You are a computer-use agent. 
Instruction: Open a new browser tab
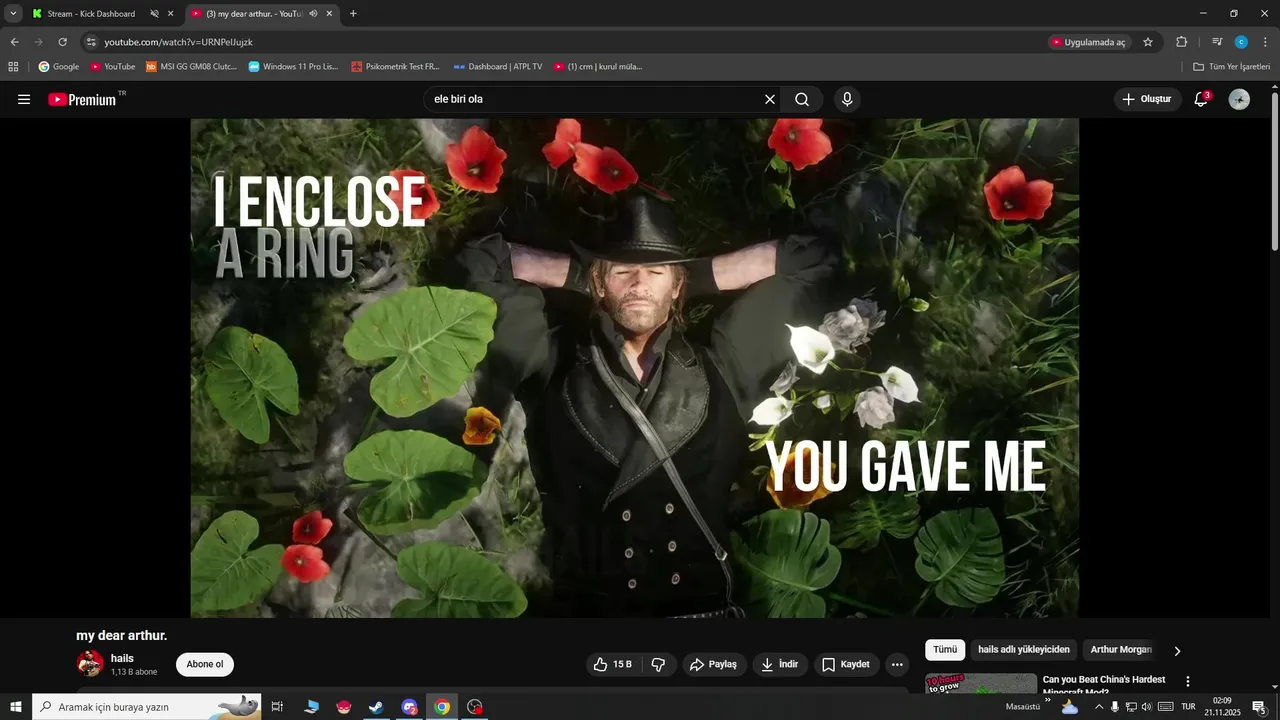(x=353, y=14)
